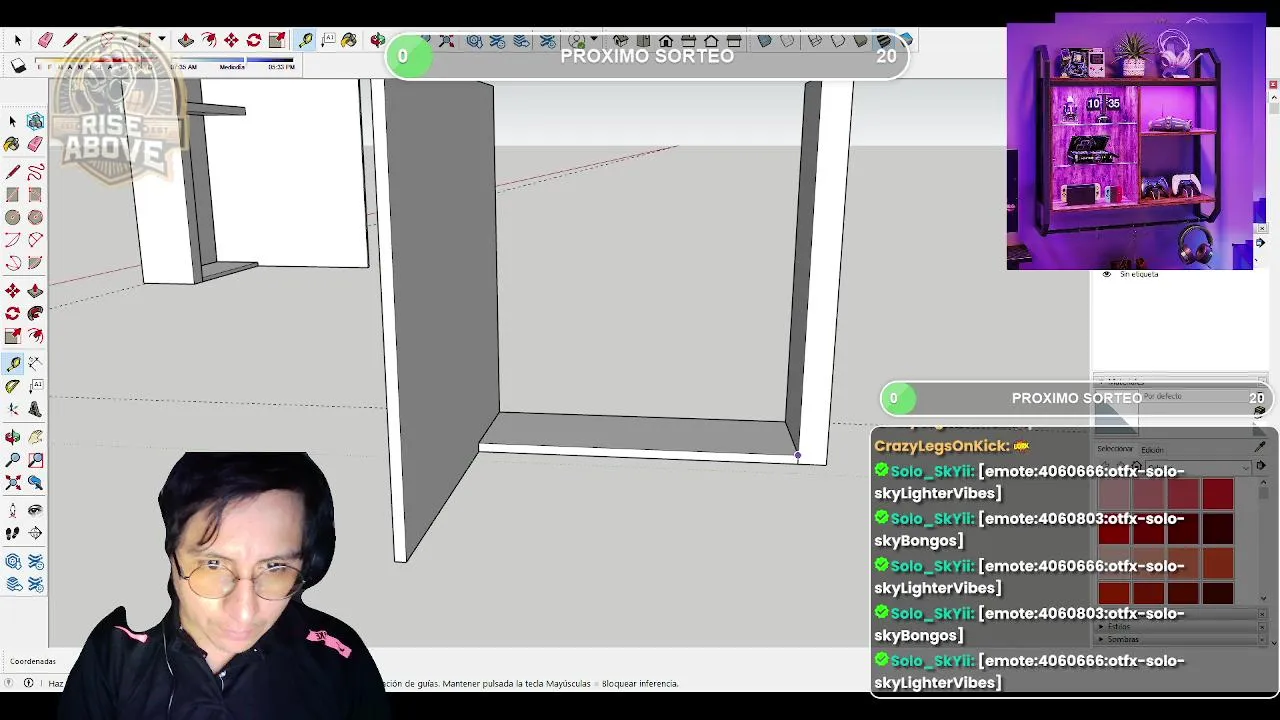
Task: Activate the Walk footprints tool
Action: pos(13,532)
